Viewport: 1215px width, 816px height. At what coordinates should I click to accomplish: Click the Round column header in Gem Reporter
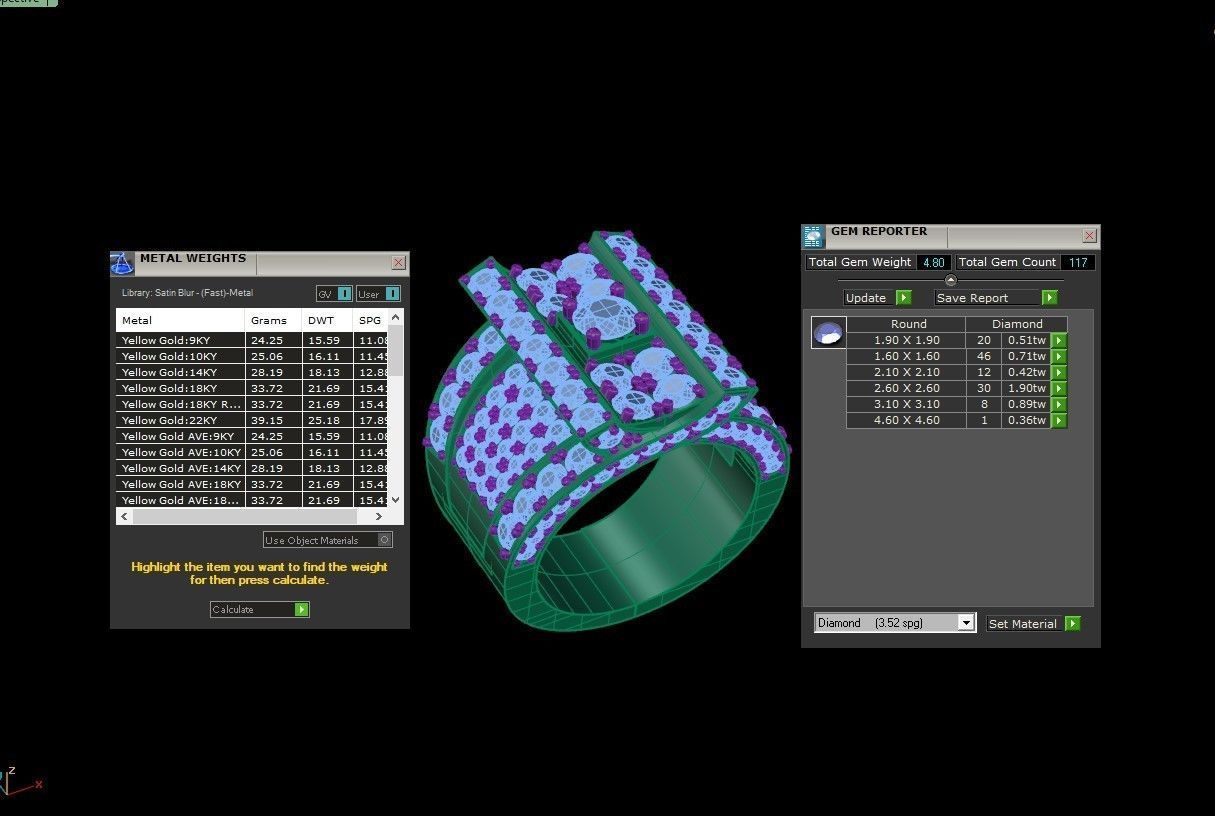[908, 324]
